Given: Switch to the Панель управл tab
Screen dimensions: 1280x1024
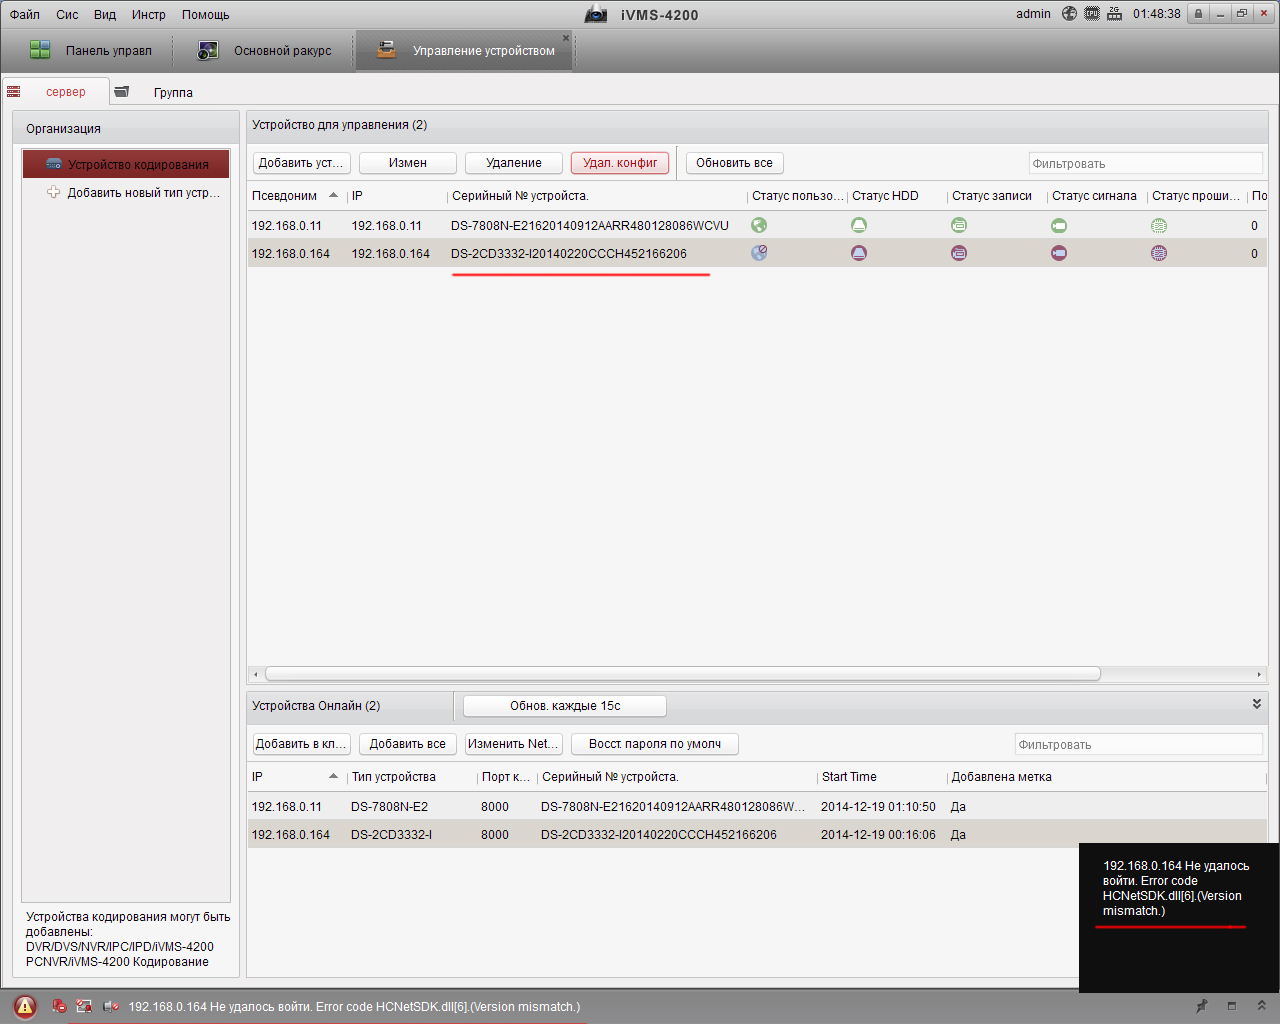Looking at the screenshot, I should point(90,50).
